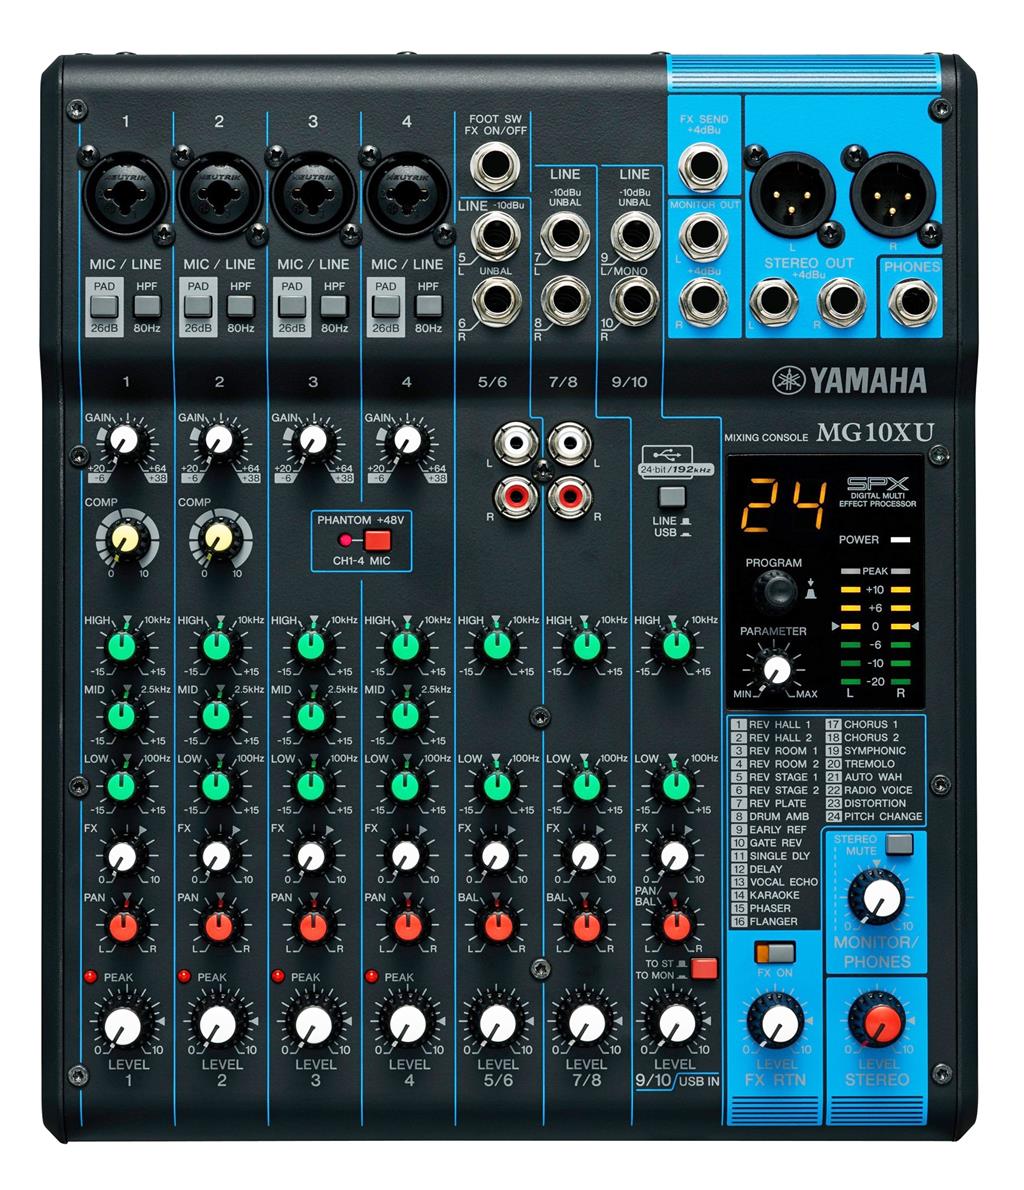Toggle the LINE/USB selector switch

click(x=672, y=497)
